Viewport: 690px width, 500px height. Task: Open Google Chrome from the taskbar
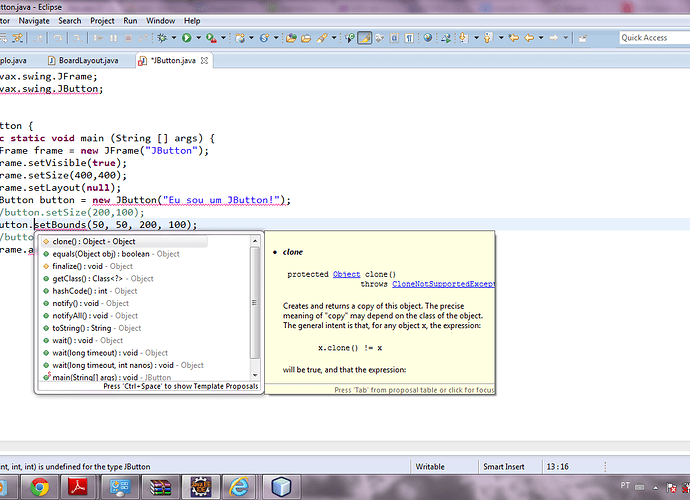click(40, 487)
